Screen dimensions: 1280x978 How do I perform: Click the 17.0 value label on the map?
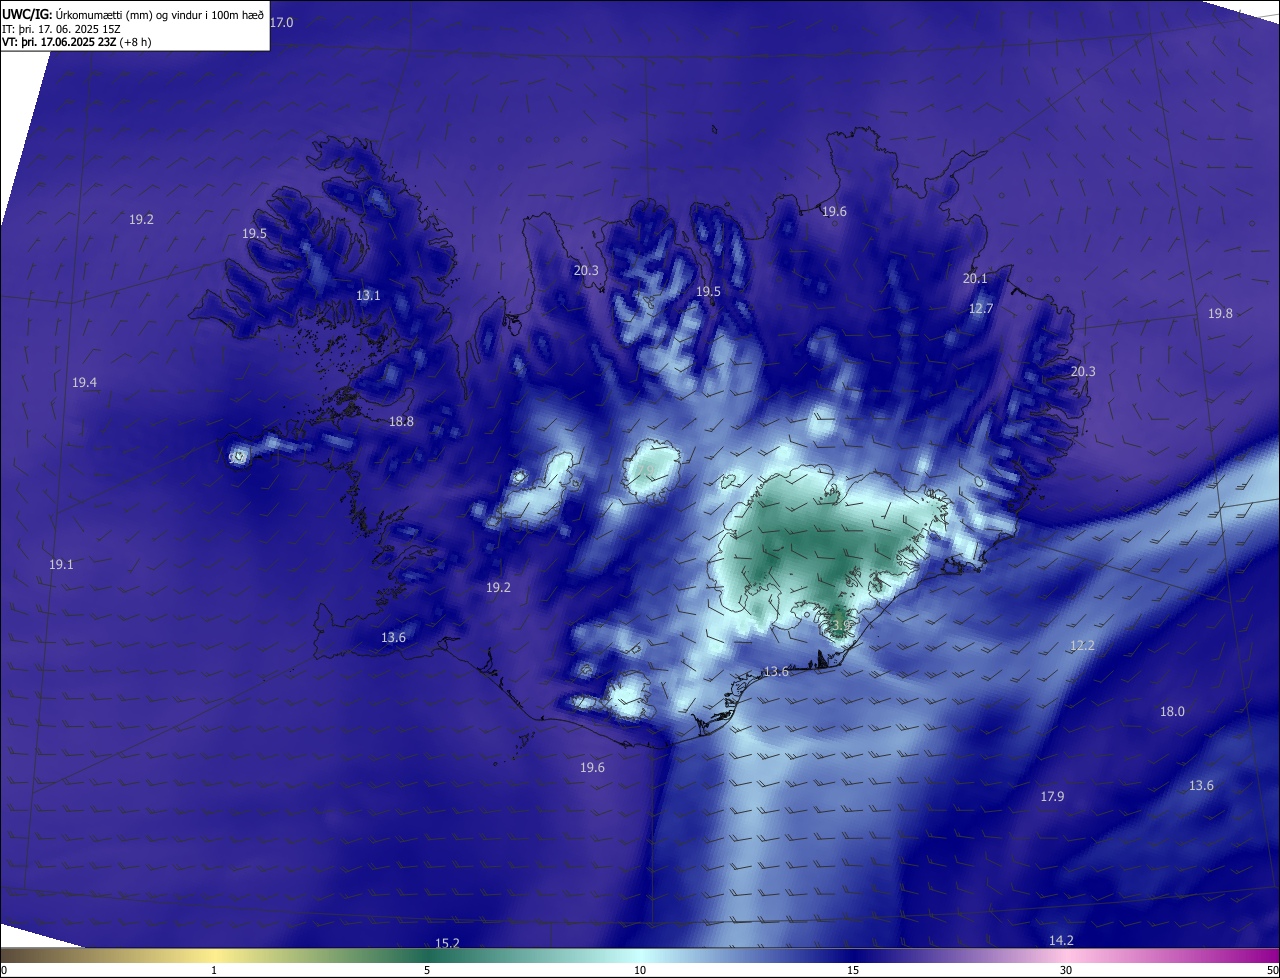point(282,22)
